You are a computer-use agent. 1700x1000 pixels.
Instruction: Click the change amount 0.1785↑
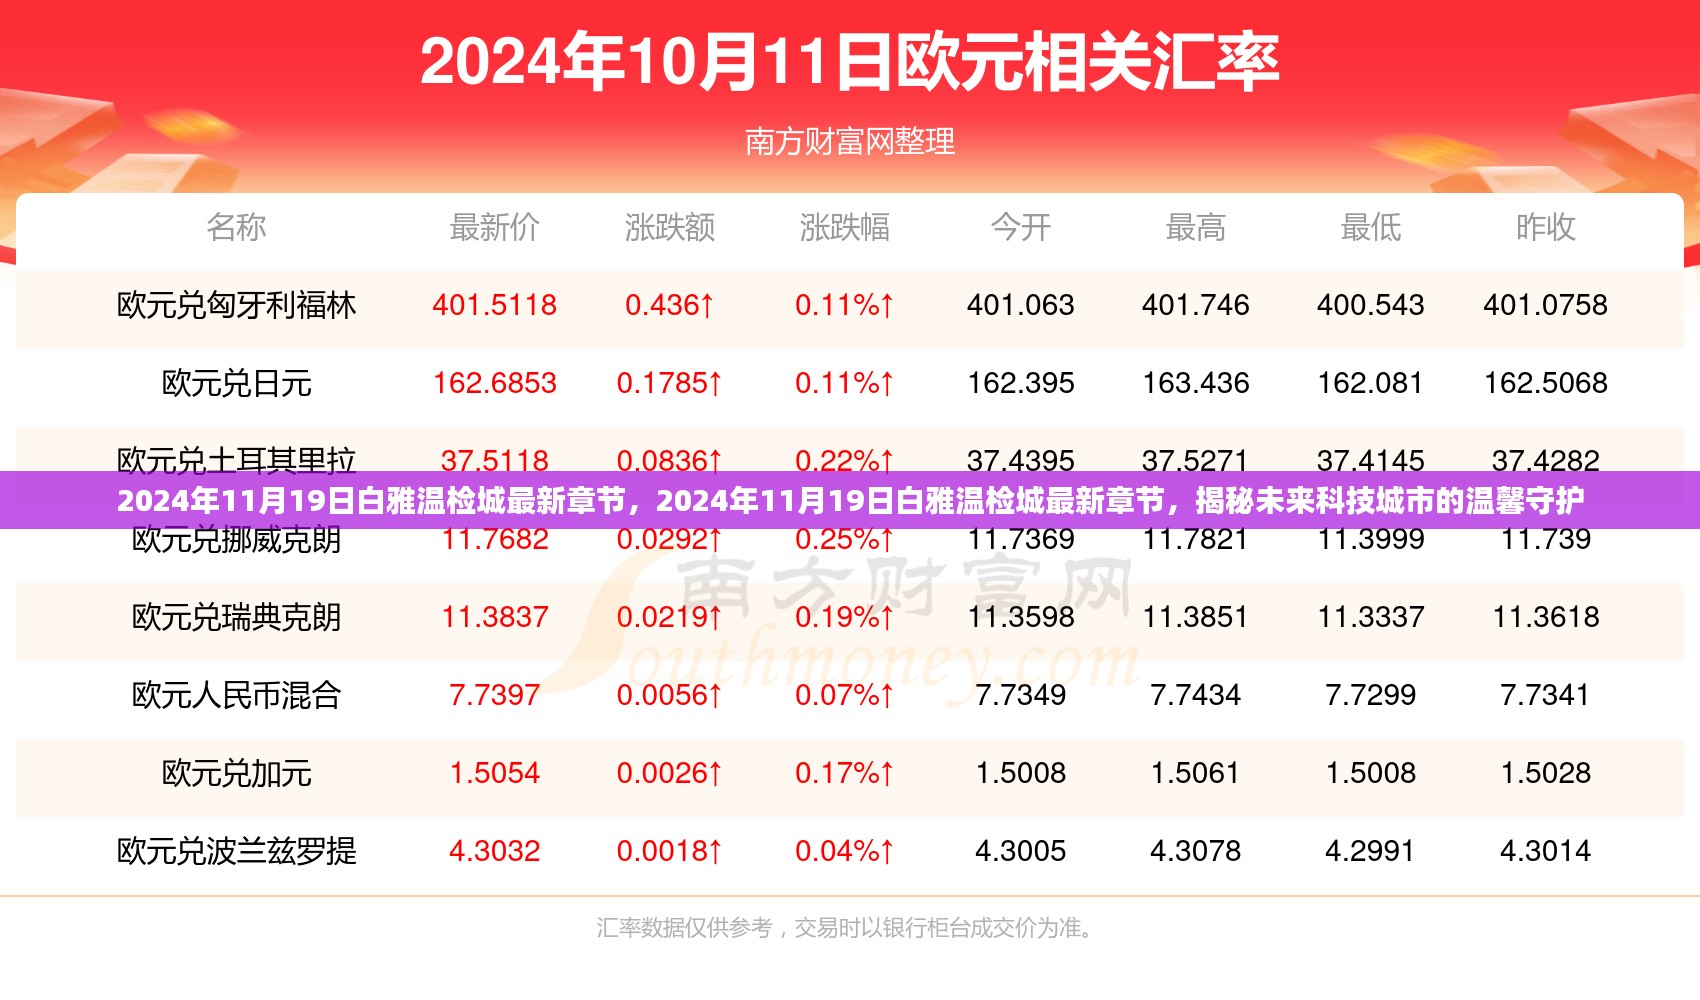coord(669,383)
